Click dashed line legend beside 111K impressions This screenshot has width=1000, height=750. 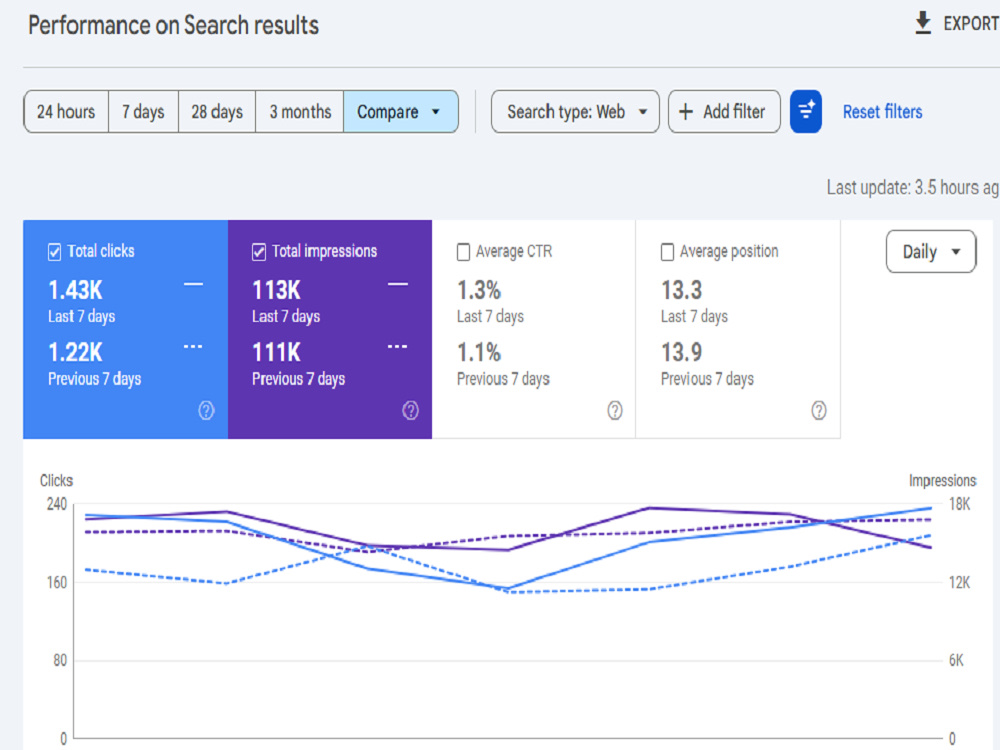coord(397,347)
